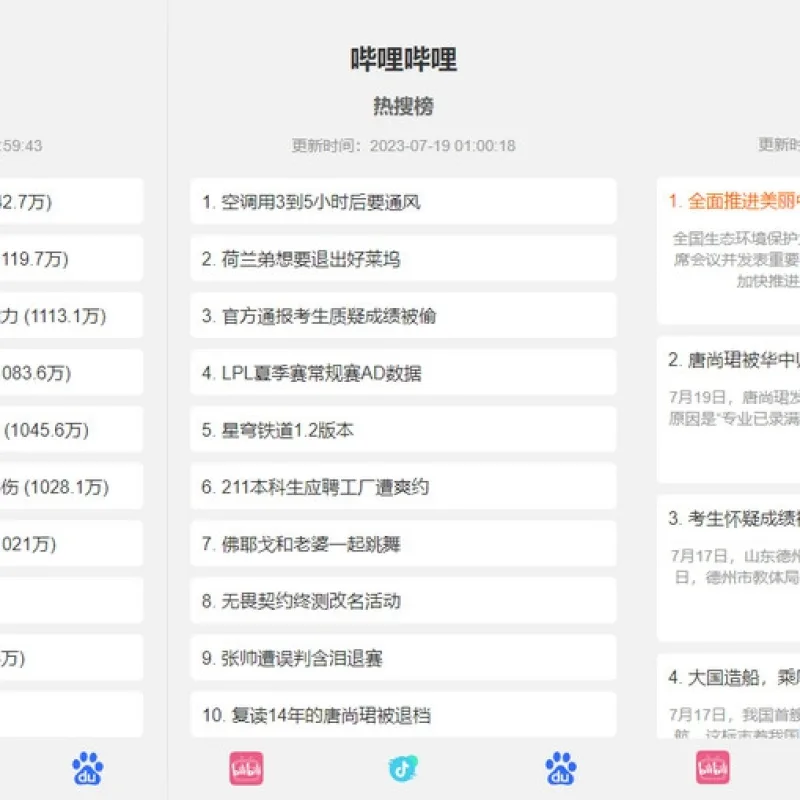This screenshot has height=800, width=800.
Task: Open right panel item 考生怀疑成绩
Action: pyautogui.click(x=728, y=568)
